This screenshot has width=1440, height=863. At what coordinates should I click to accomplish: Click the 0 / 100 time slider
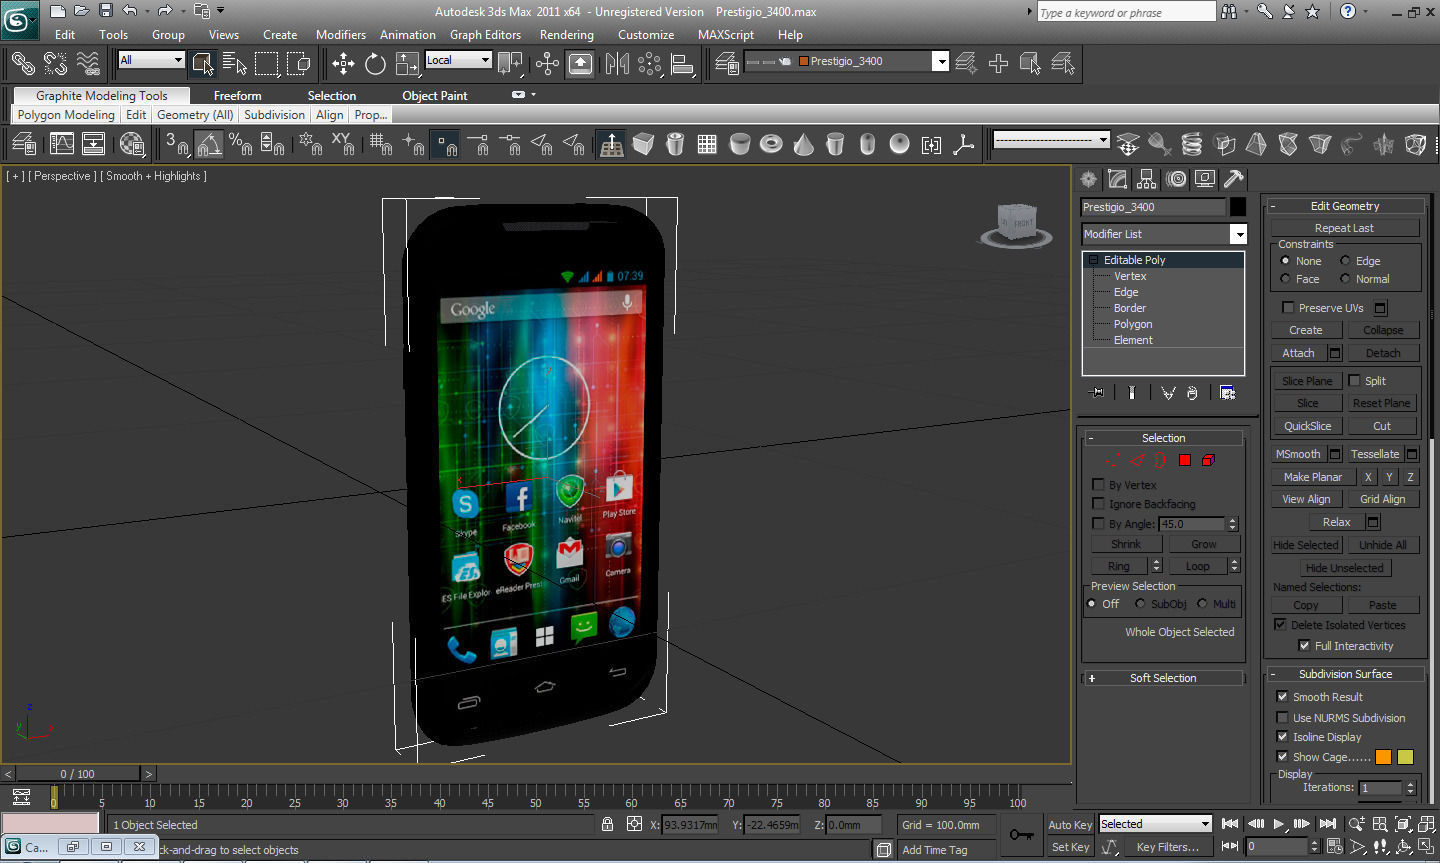78,774
